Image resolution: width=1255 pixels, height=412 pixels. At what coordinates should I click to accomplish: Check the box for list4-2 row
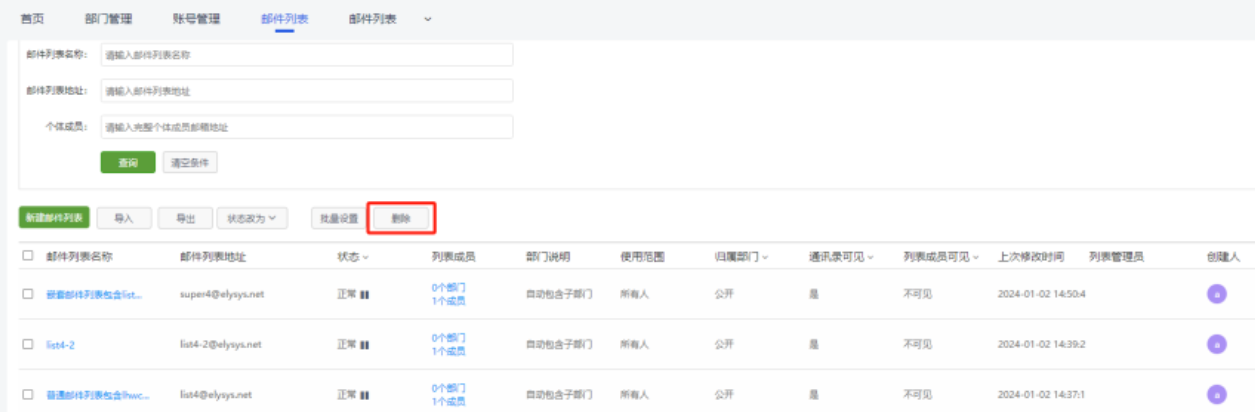point(28,344)
